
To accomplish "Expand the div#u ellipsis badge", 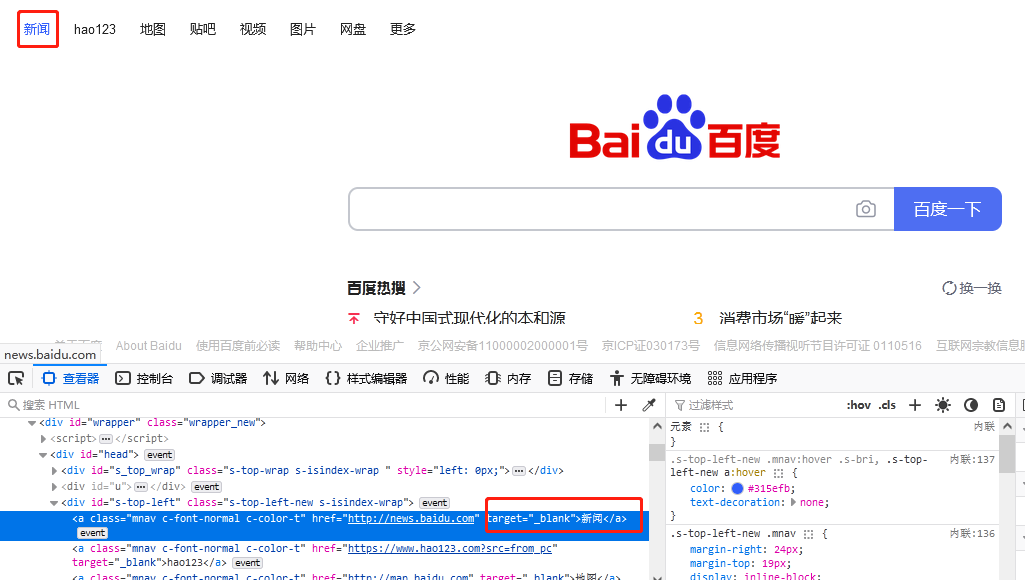I will (x=141, y=487).
